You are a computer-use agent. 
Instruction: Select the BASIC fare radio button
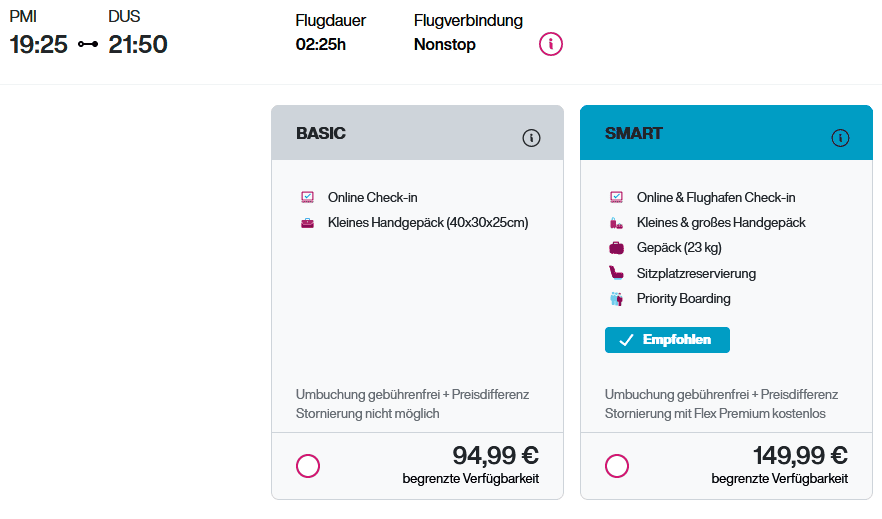tap(308, 466)
